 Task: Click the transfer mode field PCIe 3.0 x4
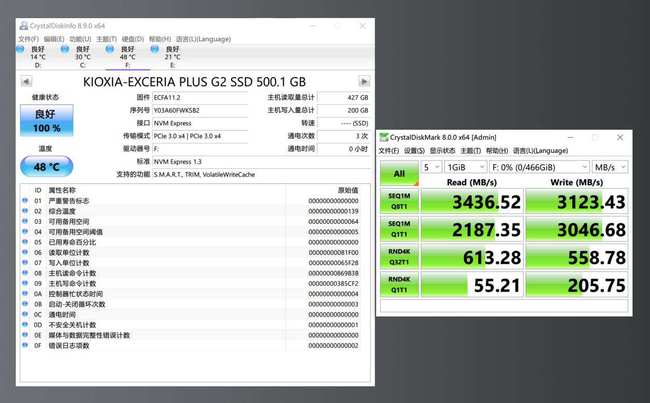pyautogui.click(x=200, y=136)
